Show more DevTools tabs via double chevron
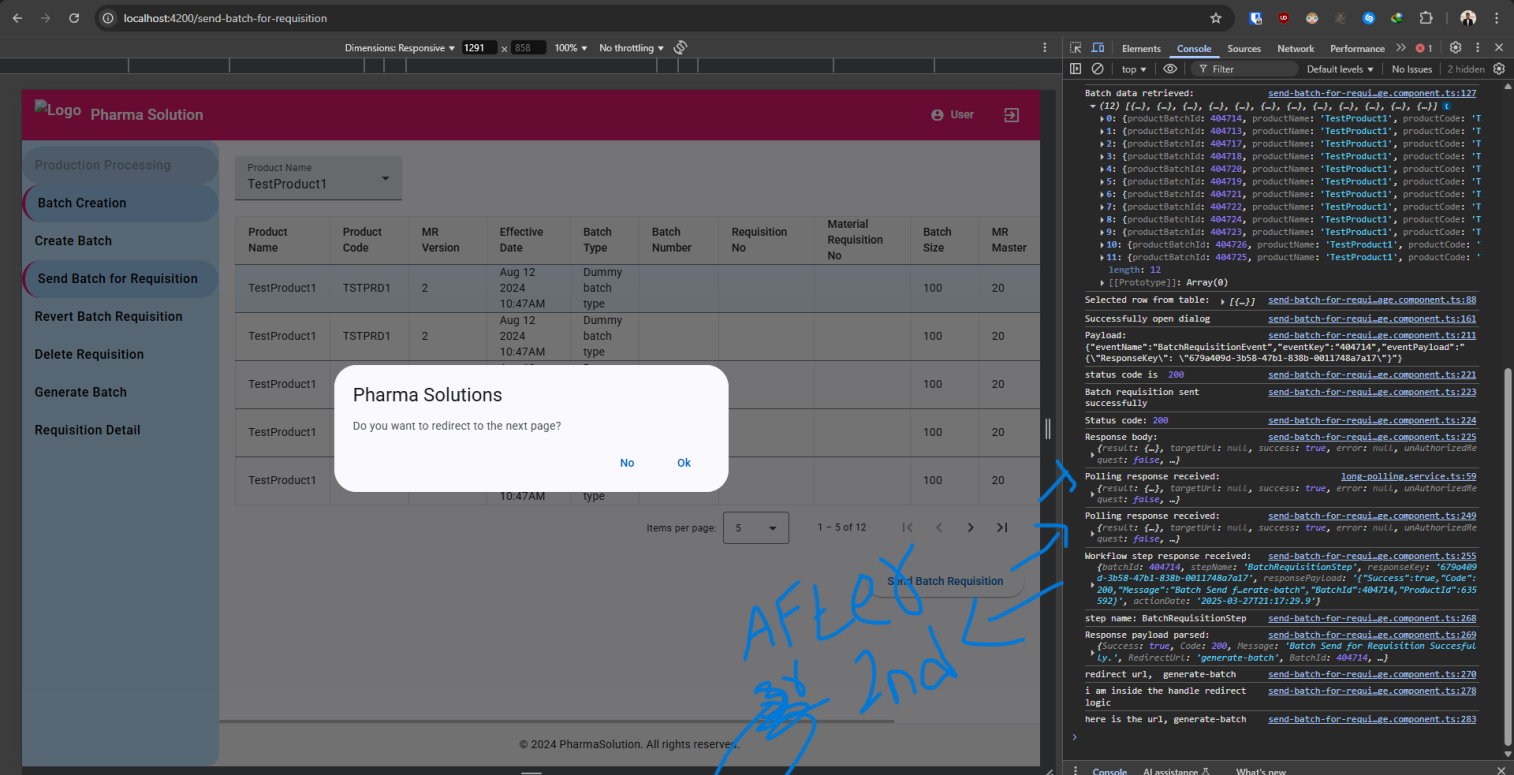This screenshot has height=775, width=1514. [1401, 48]
